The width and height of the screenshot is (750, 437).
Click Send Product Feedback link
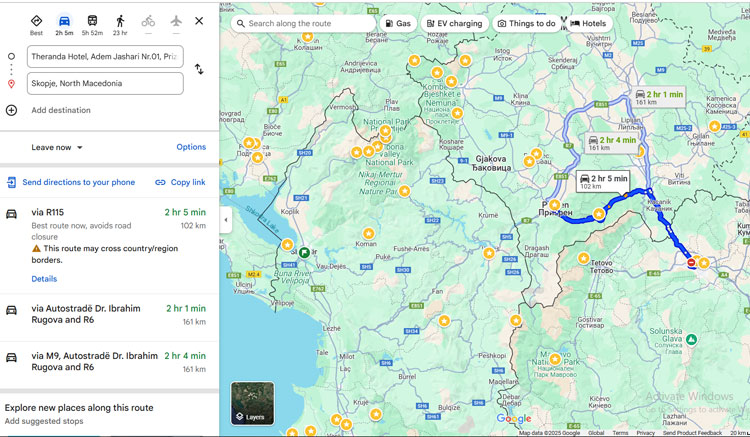tap(692, 433)
